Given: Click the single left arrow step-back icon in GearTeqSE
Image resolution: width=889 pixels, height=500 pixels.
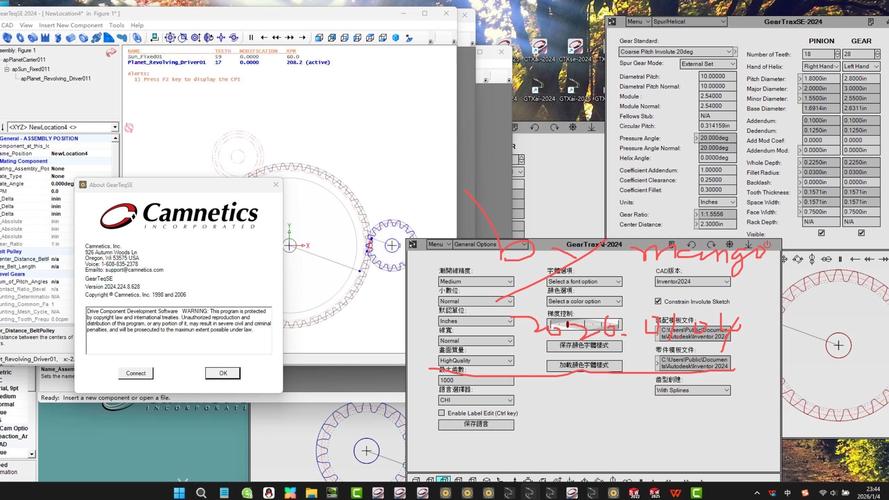Looking at the screenshot, I should (264, 37).
